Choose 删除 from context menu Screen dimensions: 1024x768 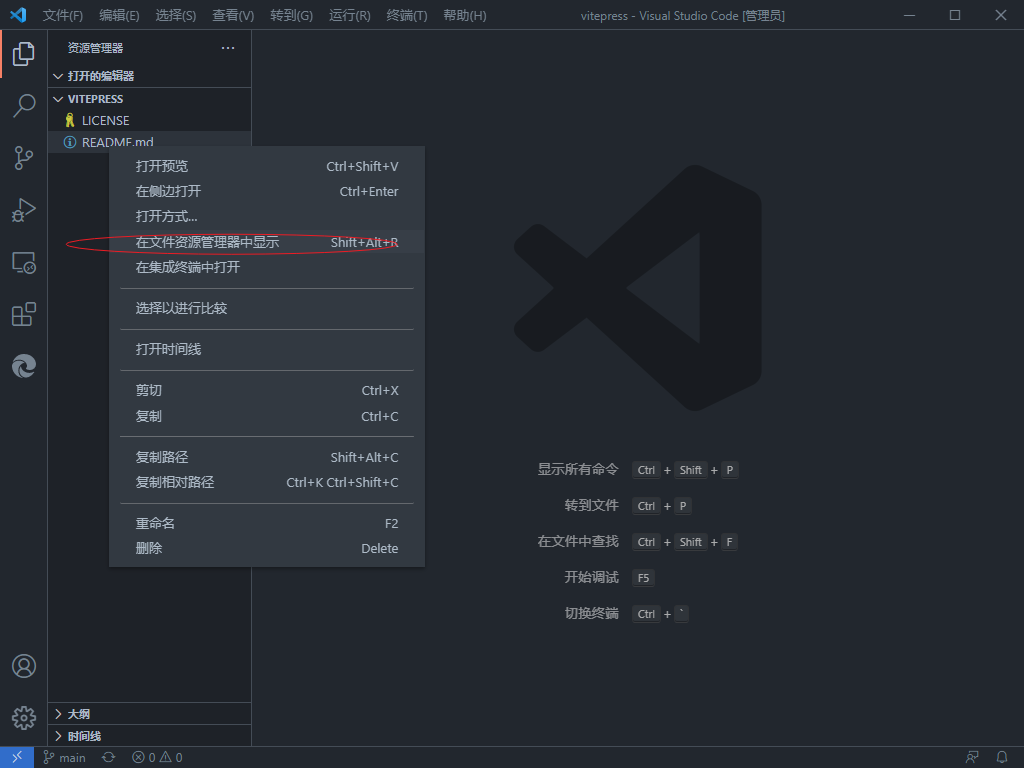(x=267, y=549)
